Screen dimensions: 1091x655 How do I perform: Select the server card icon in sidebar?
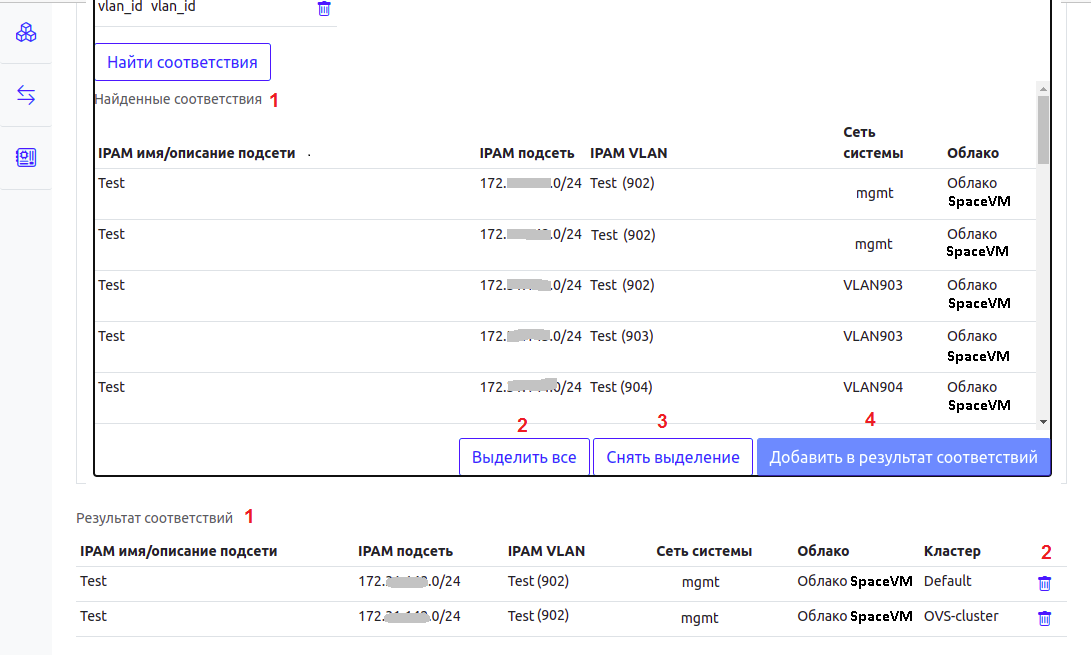(x=26, y=158)
